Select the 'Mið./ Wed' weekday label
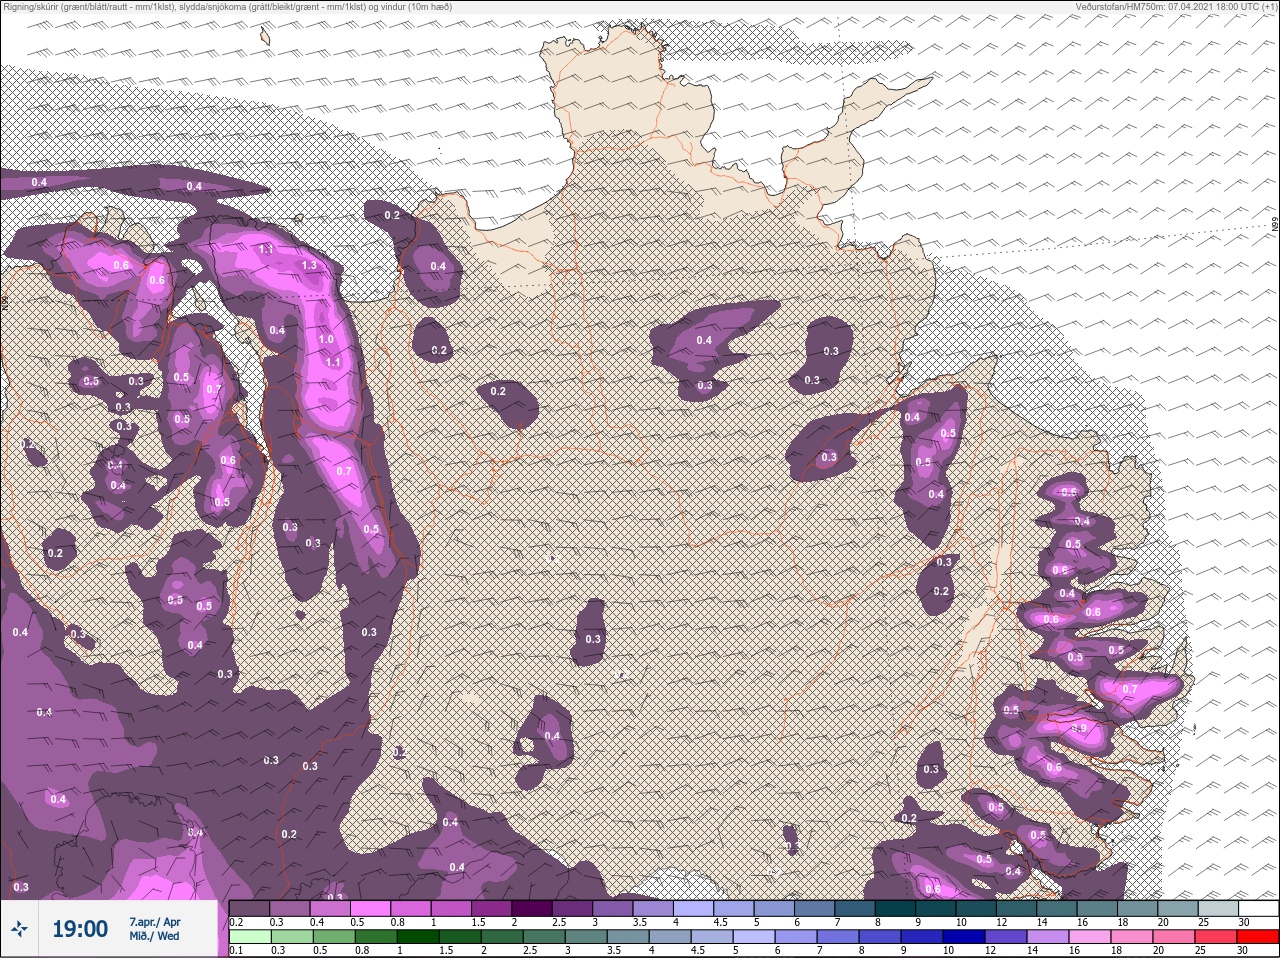 click(154, 936)
